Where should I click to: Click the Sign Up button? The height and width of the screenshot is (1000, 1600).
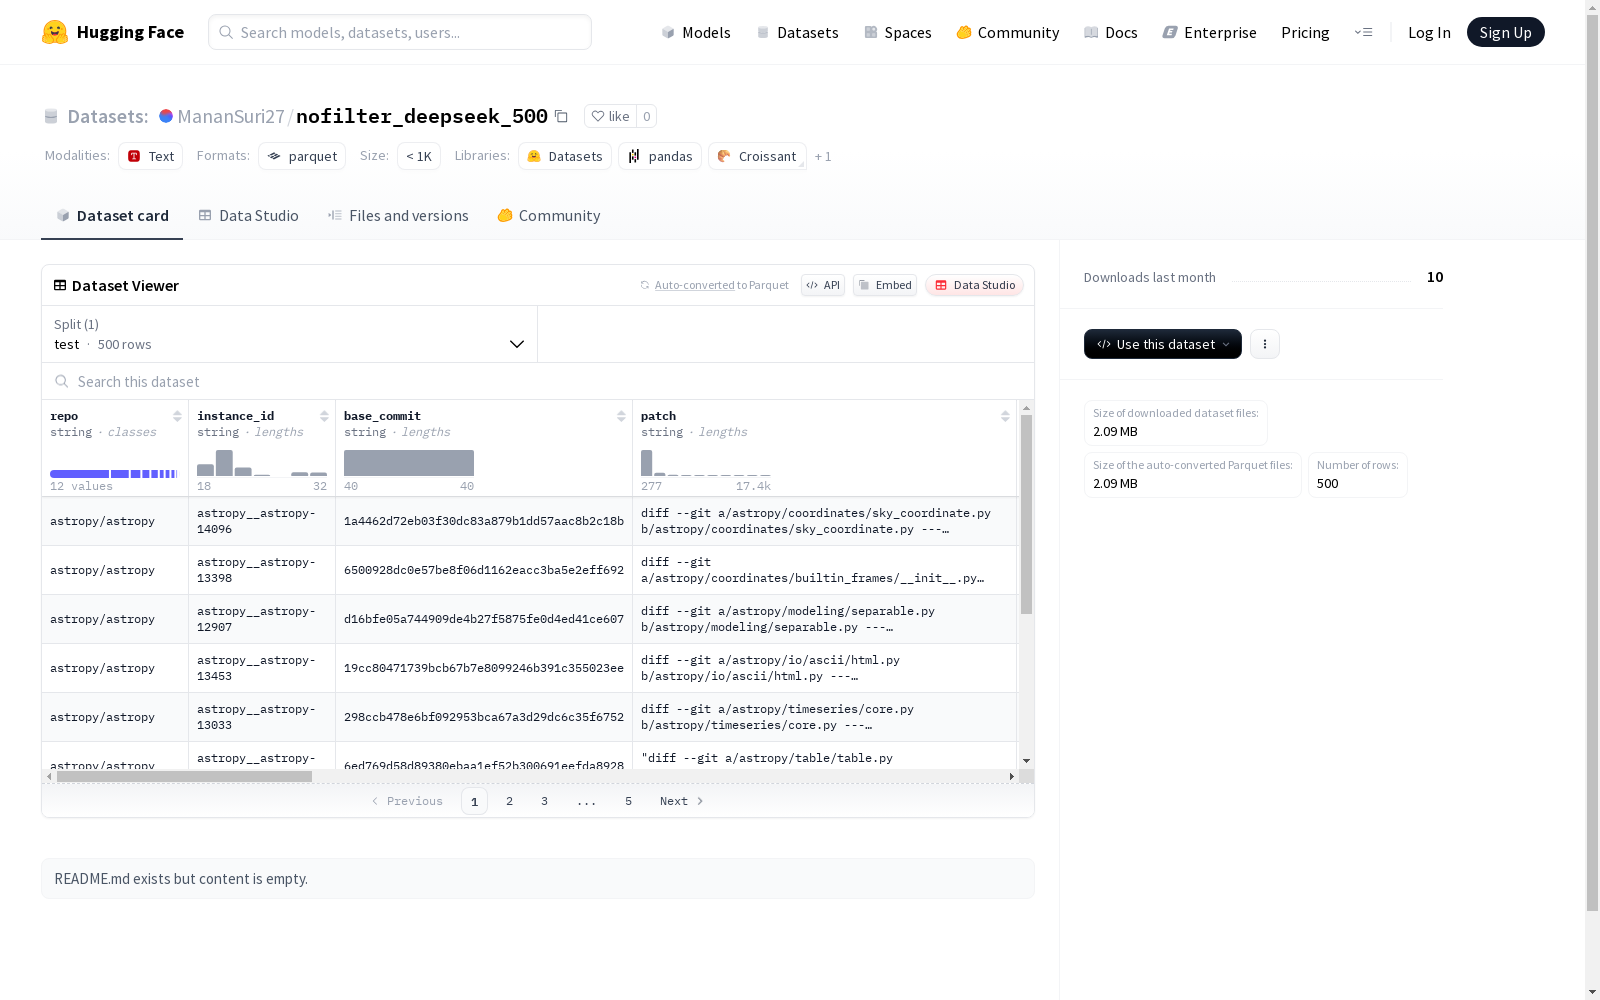[x=1505, y=32]
